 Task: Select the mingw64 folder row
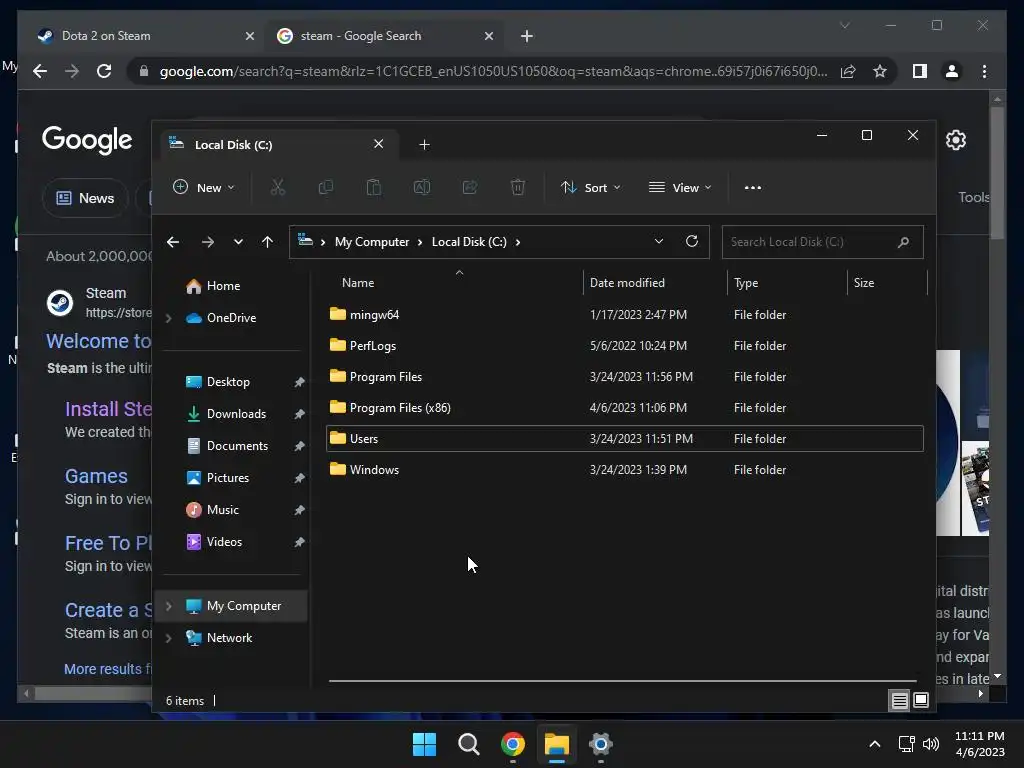(624, 315)
